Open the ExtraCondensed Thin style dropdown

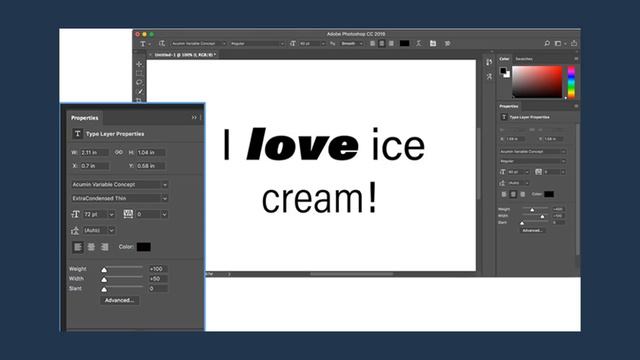coord(120,198)
